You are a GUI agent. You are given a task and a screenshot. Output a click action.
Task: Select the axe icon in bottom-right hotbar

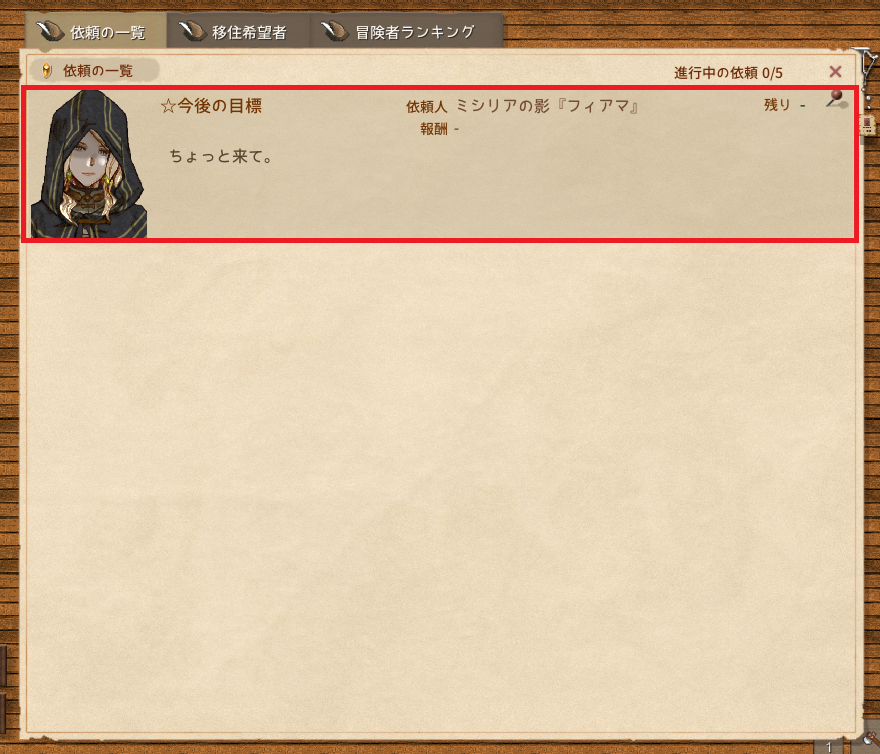(870, 740)
